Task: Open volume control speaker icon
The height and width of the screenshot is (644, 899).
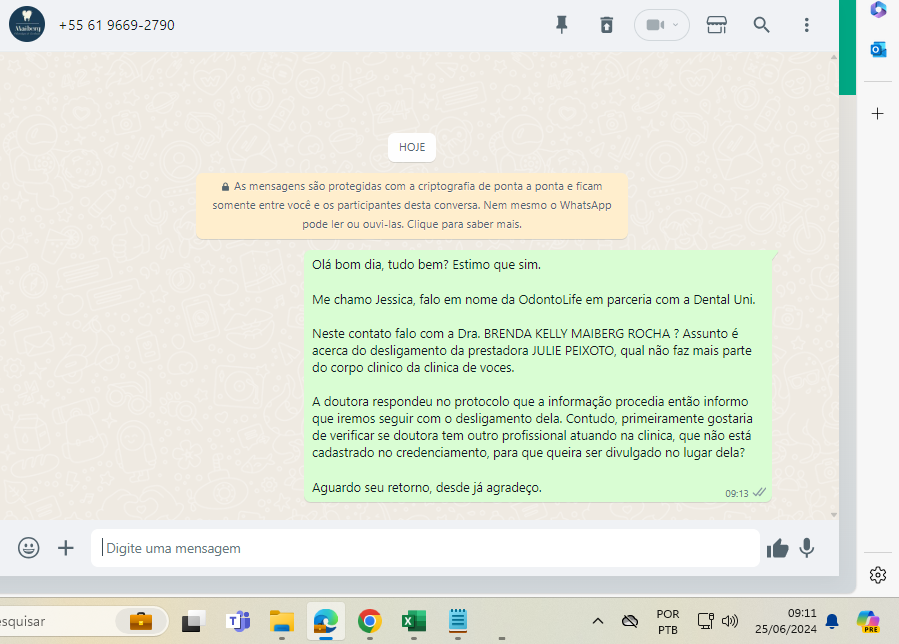Action: click(730, 621)
